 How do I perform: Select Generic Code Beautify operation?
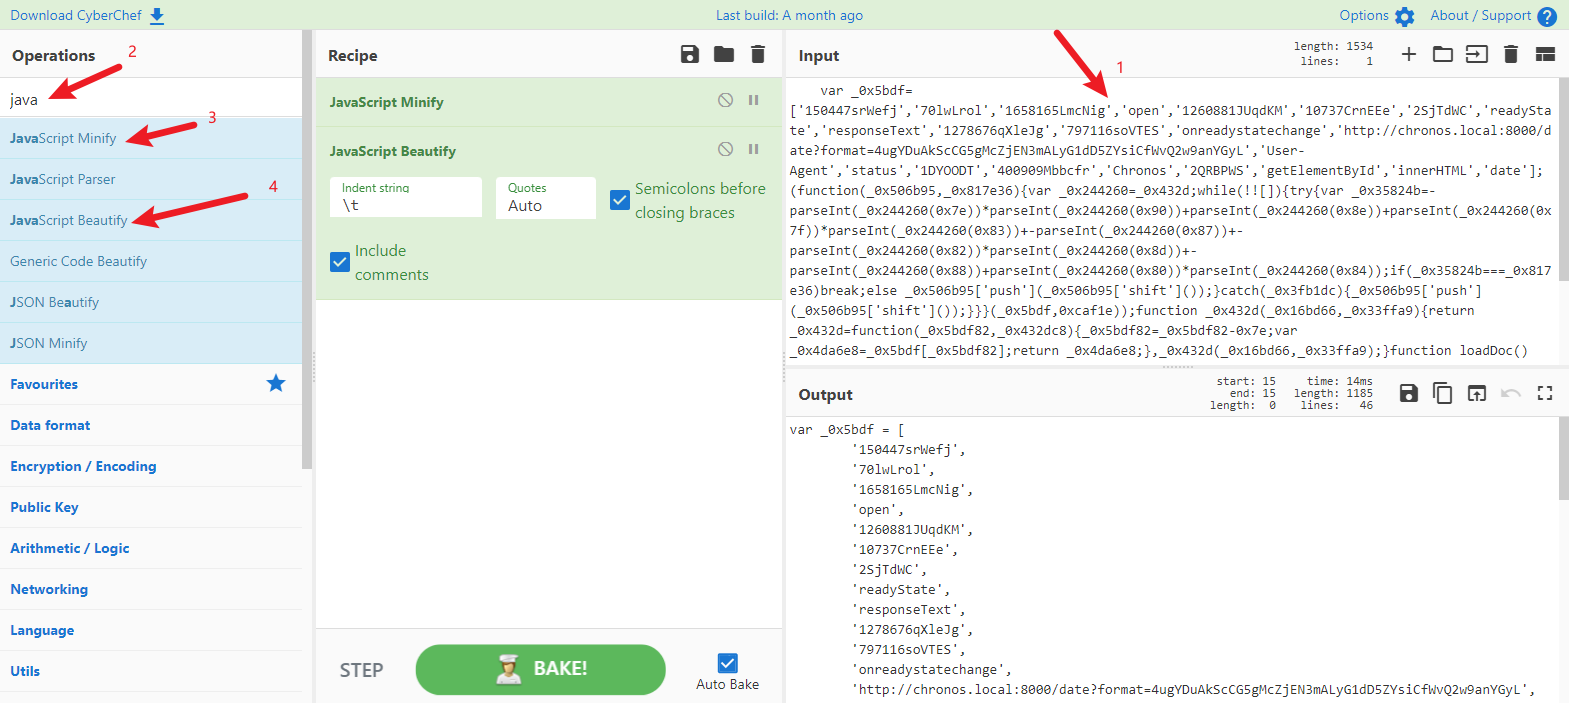(150, 261)
